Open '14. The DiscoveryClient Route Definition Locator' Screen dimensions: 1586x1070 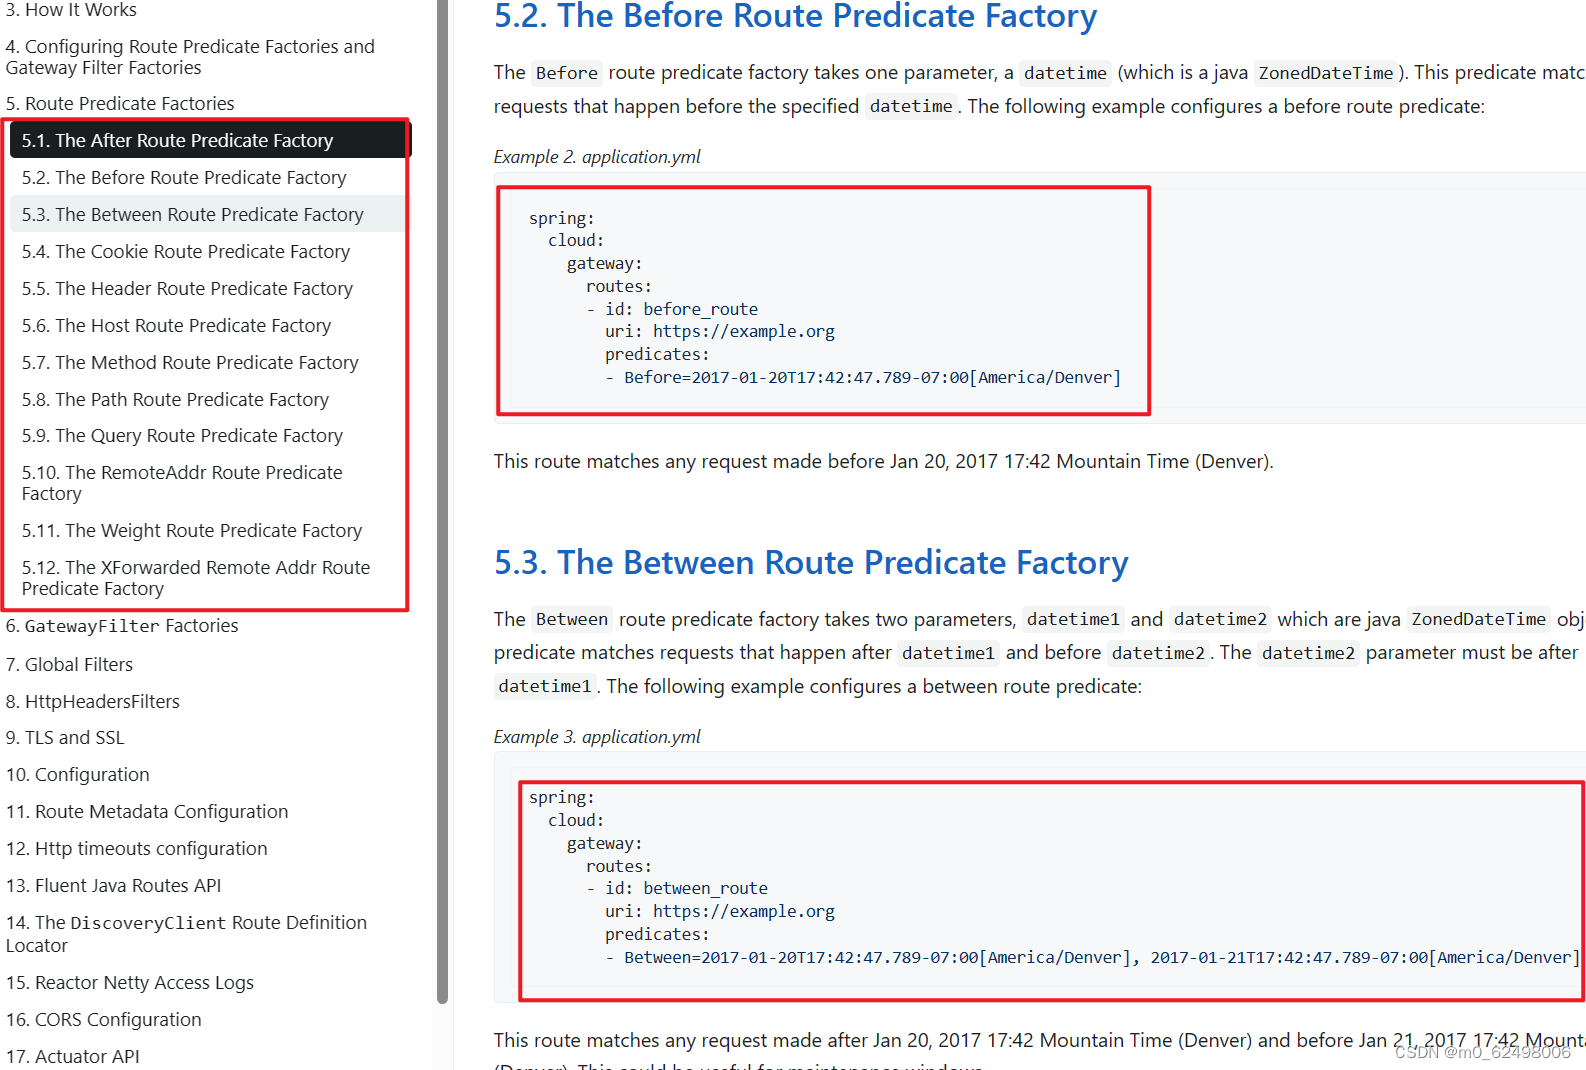coord(186,934)
